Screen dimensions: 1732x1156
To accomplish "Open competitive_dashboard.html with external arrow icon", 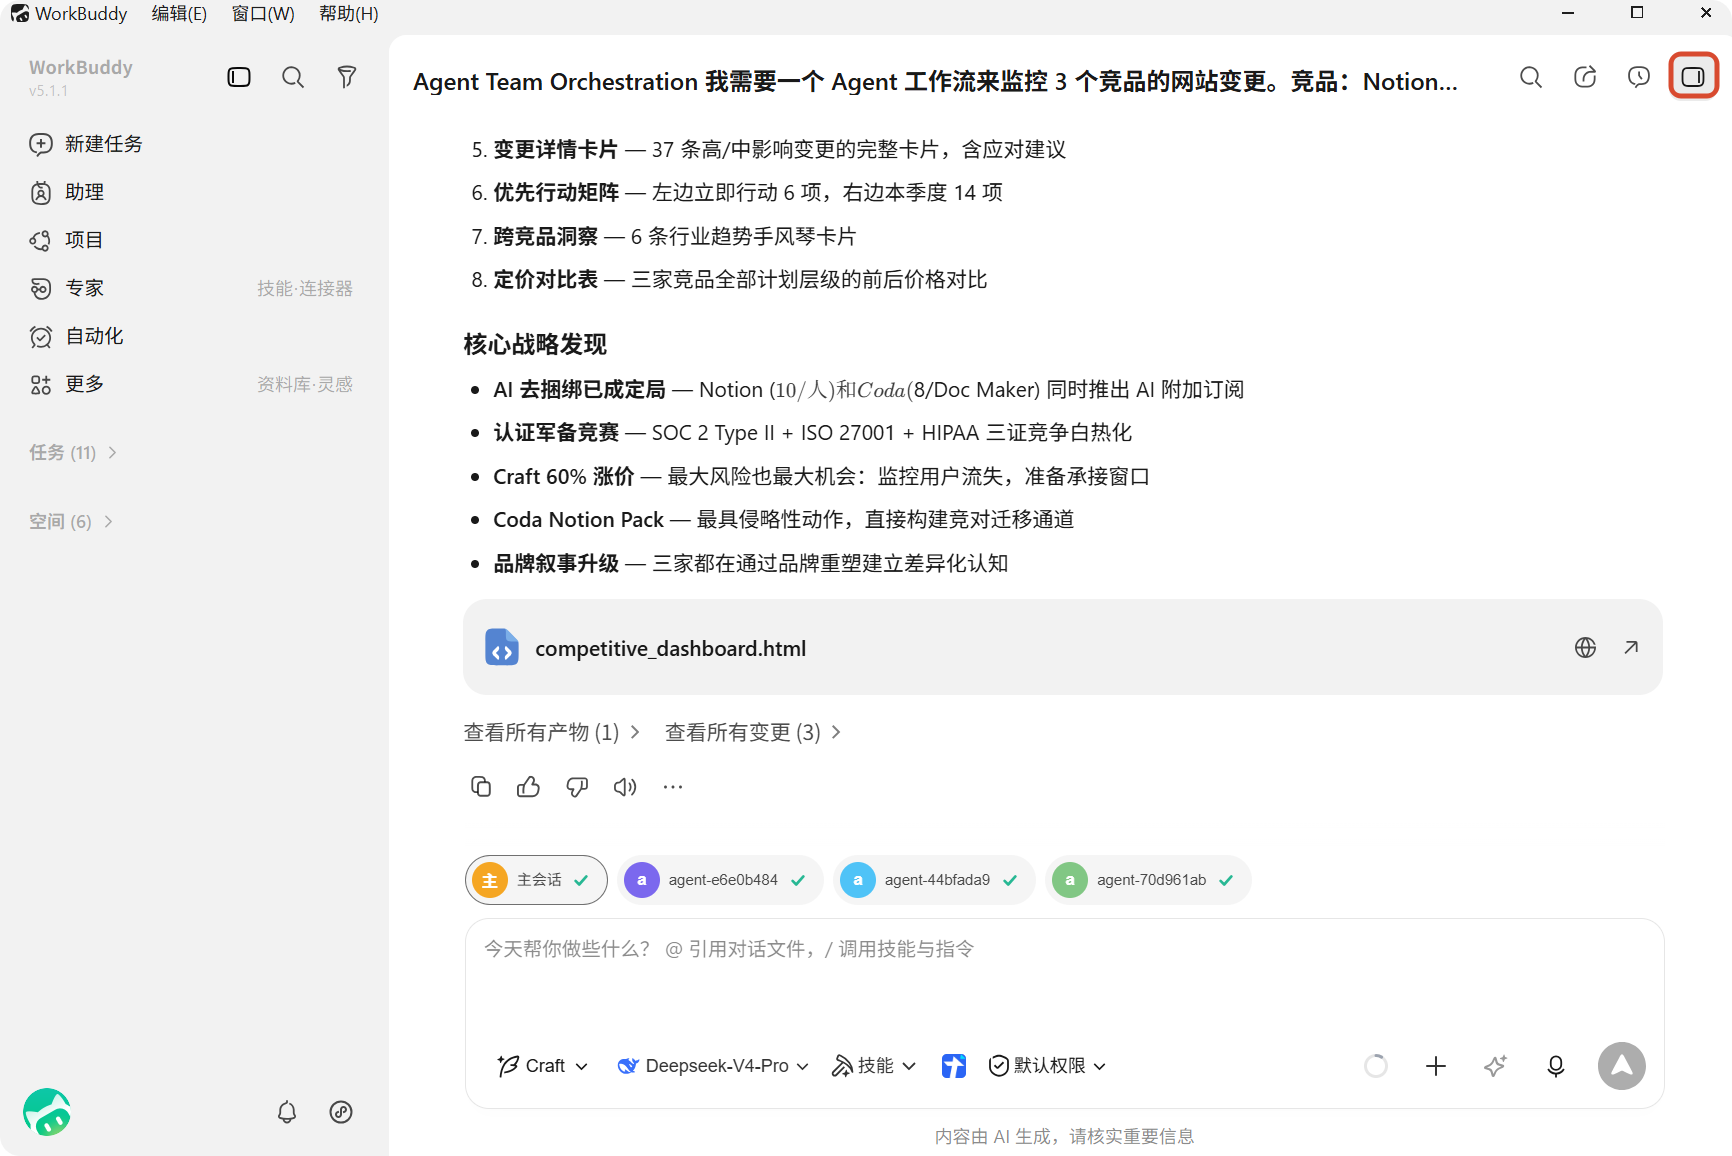I will coord(1631,648).
